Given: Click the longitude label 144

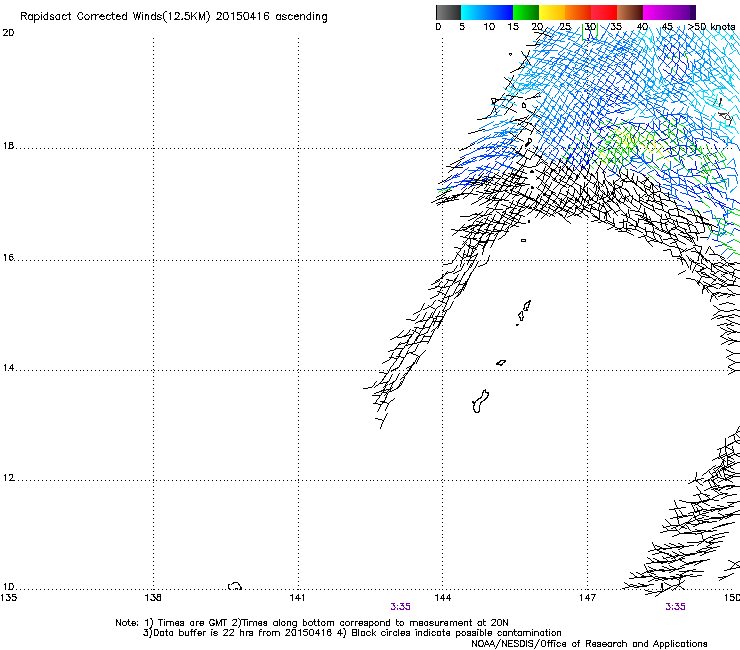Looking at the screenshot, I should [442, 598].
